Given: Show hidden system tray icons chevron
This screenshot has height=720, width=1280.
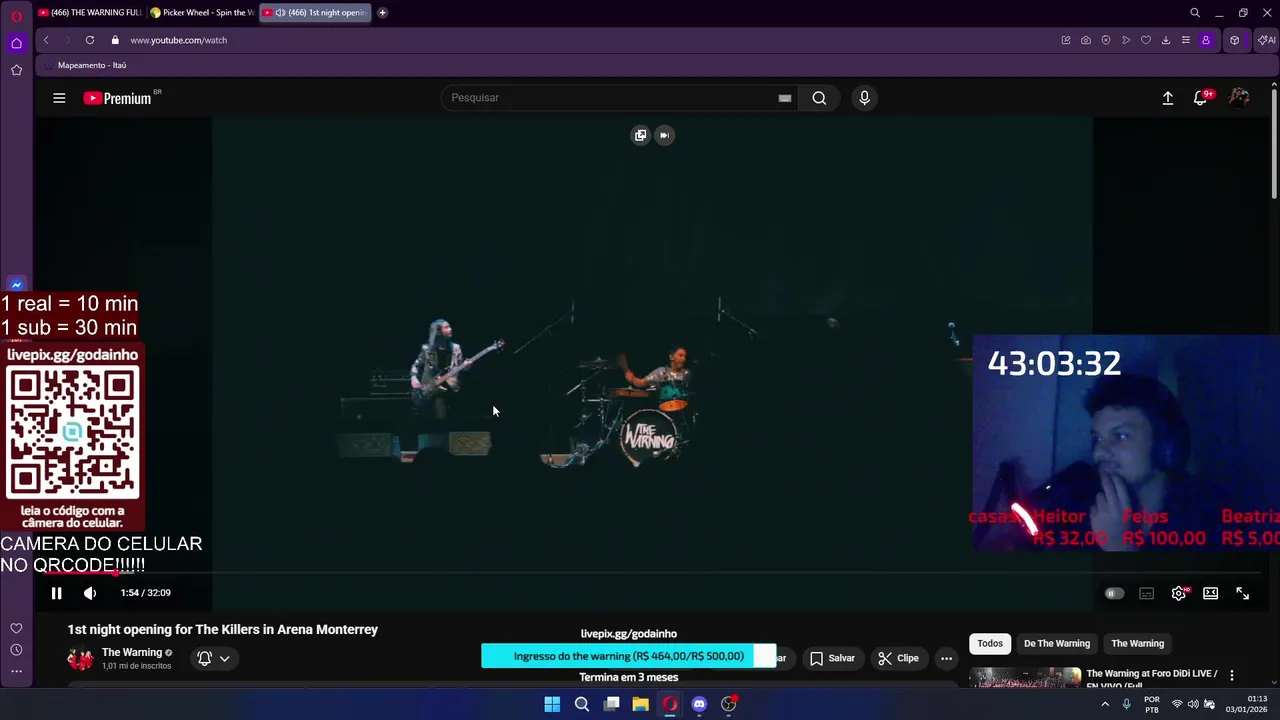Looking at the screenshot, I should (x=1105, y=704).
